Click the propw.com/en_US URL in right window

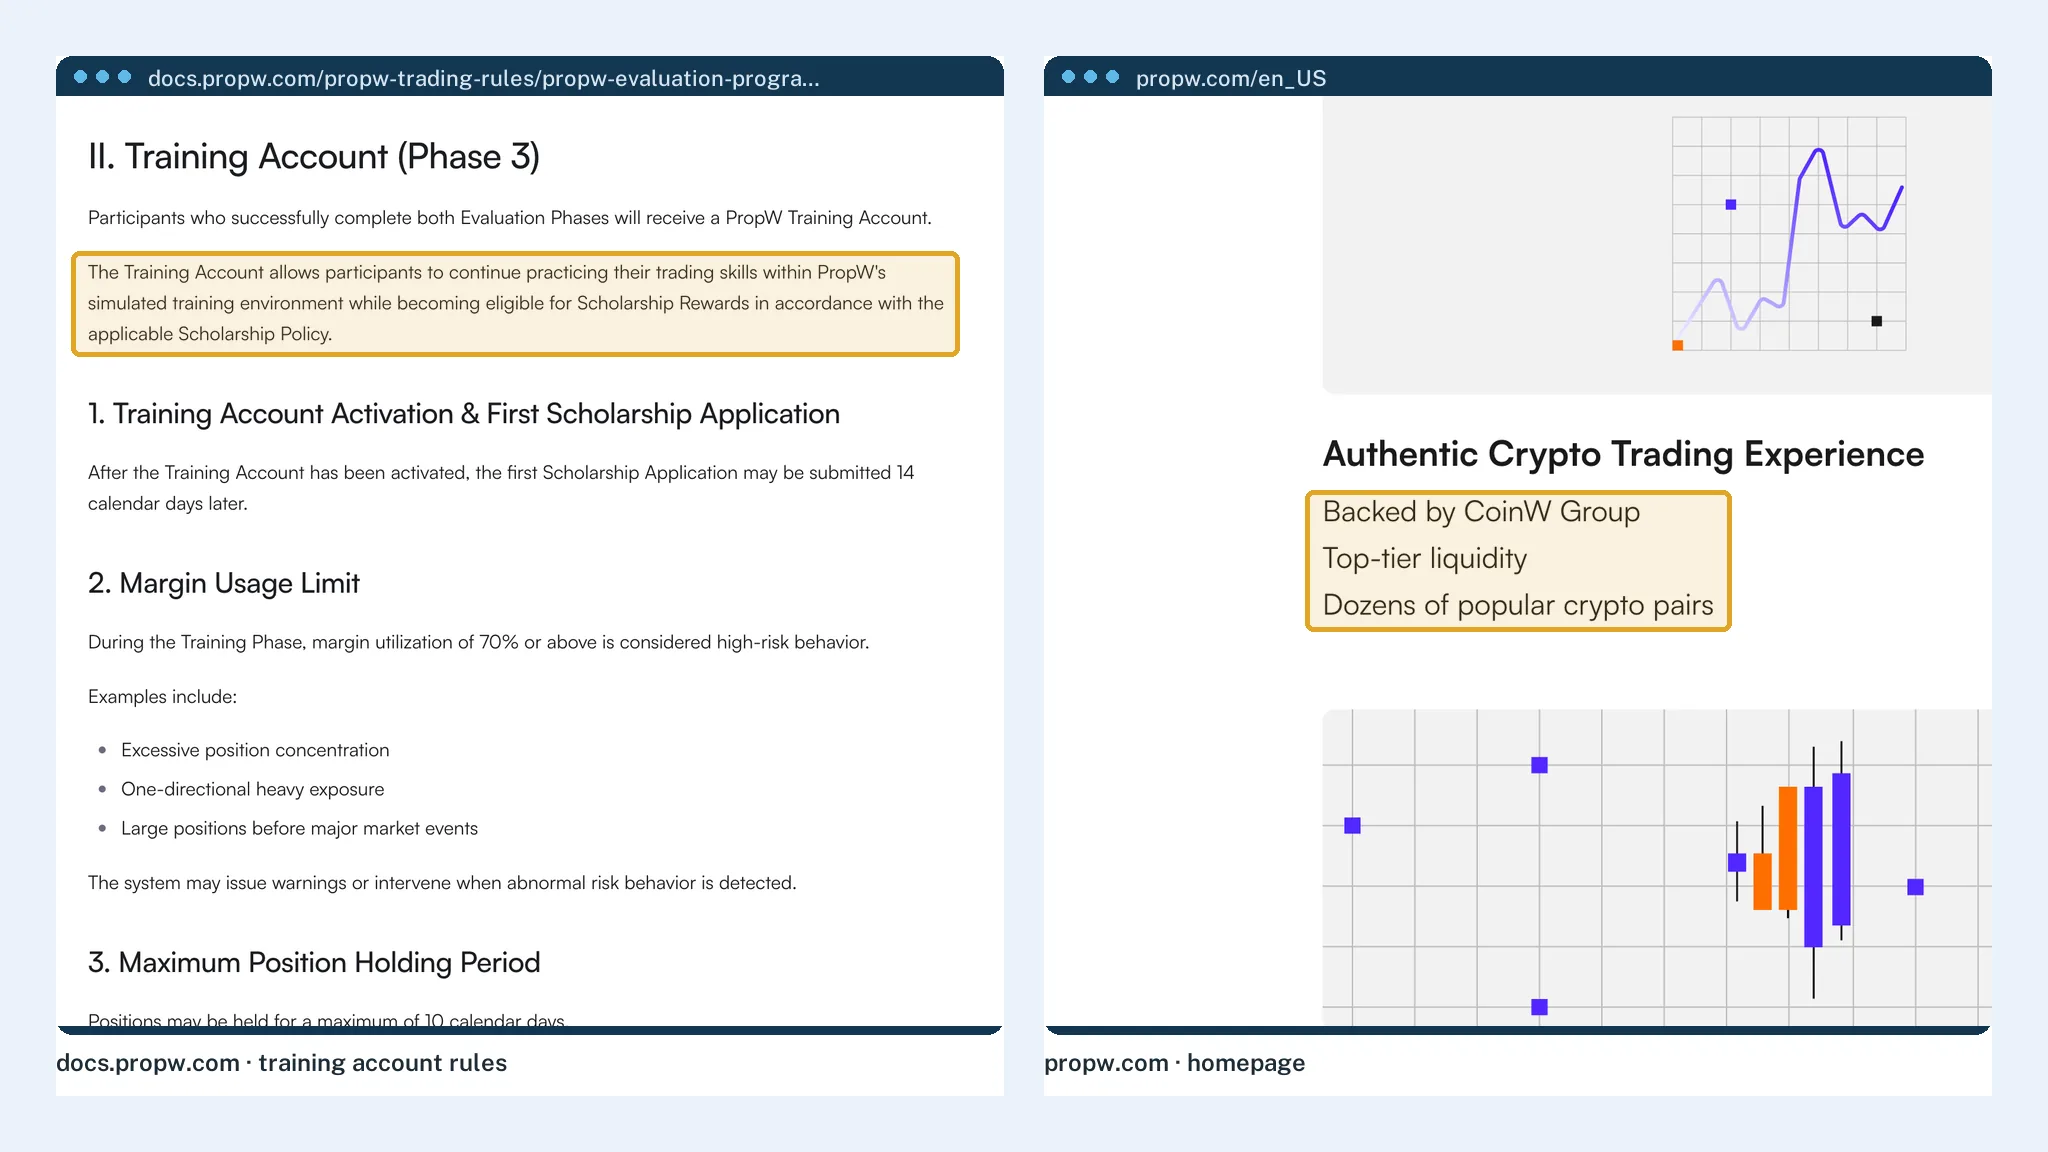(1231, 78)
